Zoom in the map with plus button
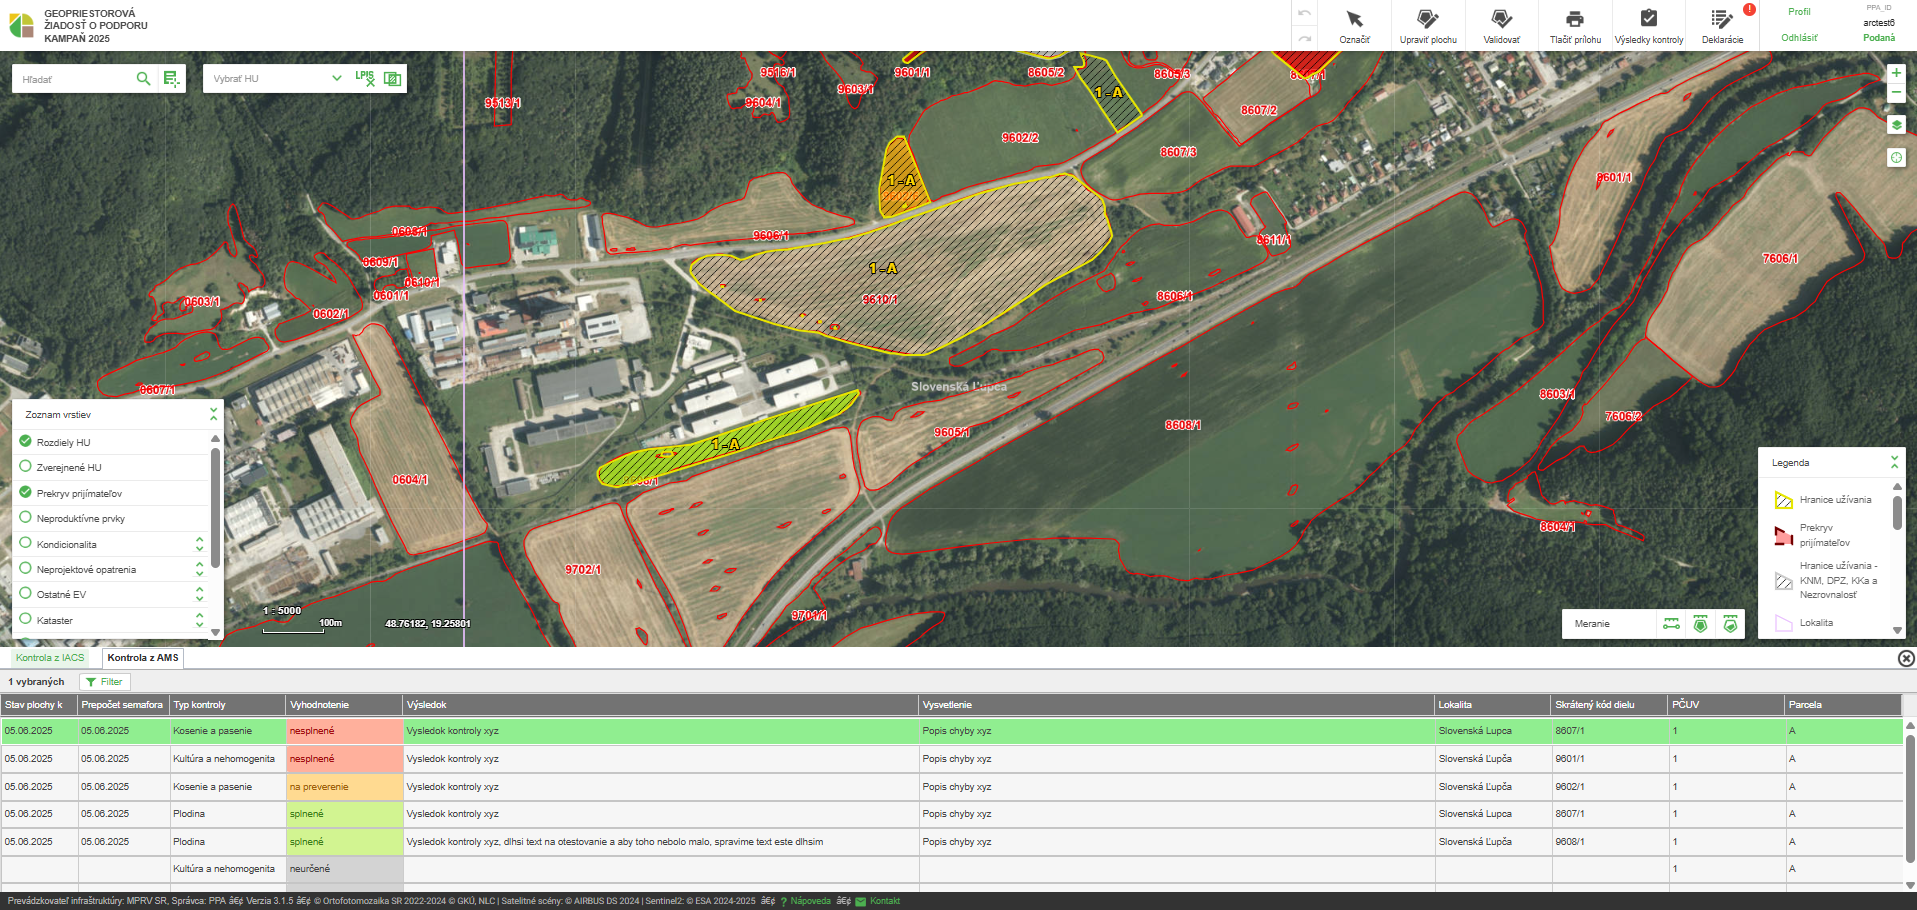This screenshot has height=910, width=1917. [1895, 73]
